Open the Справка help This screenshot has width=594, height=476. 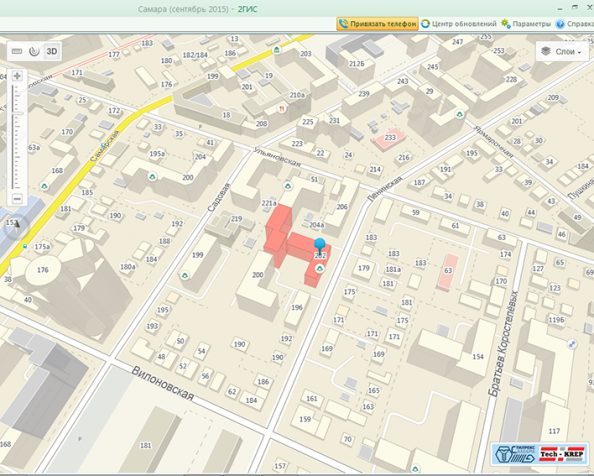[x=574, y=24]
